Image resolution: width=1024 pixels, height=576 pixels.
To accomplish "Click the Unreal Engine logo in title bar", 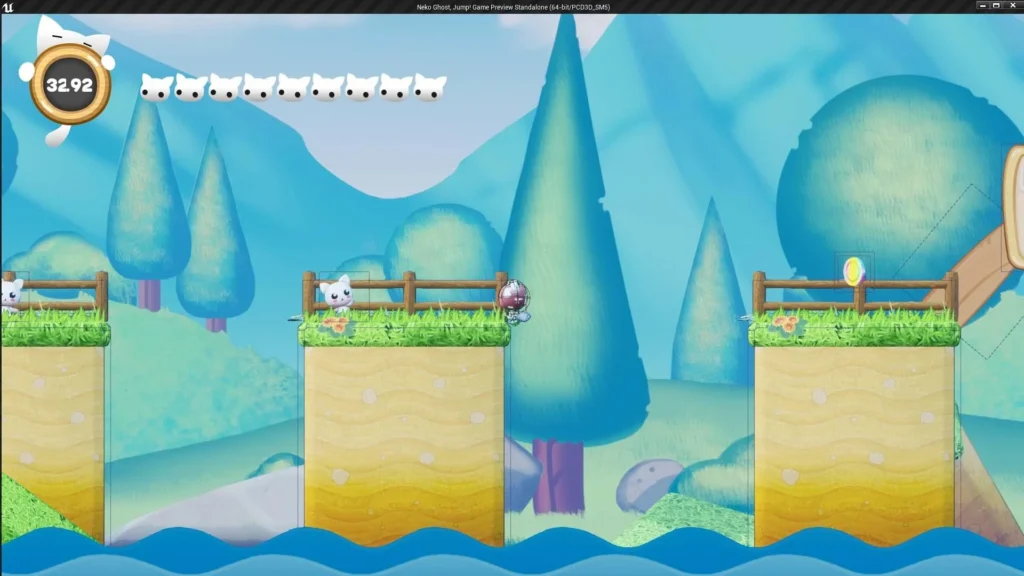I will [8, 6].
